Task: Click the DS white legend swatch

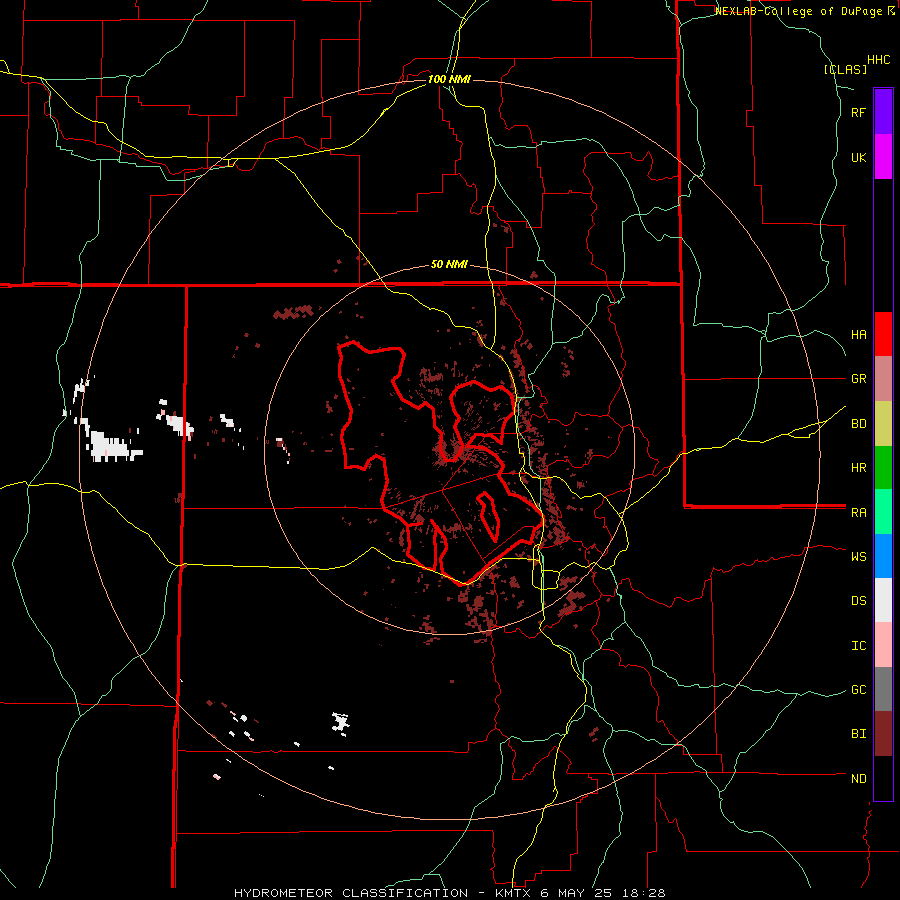Action: click(x=883, y=600)
